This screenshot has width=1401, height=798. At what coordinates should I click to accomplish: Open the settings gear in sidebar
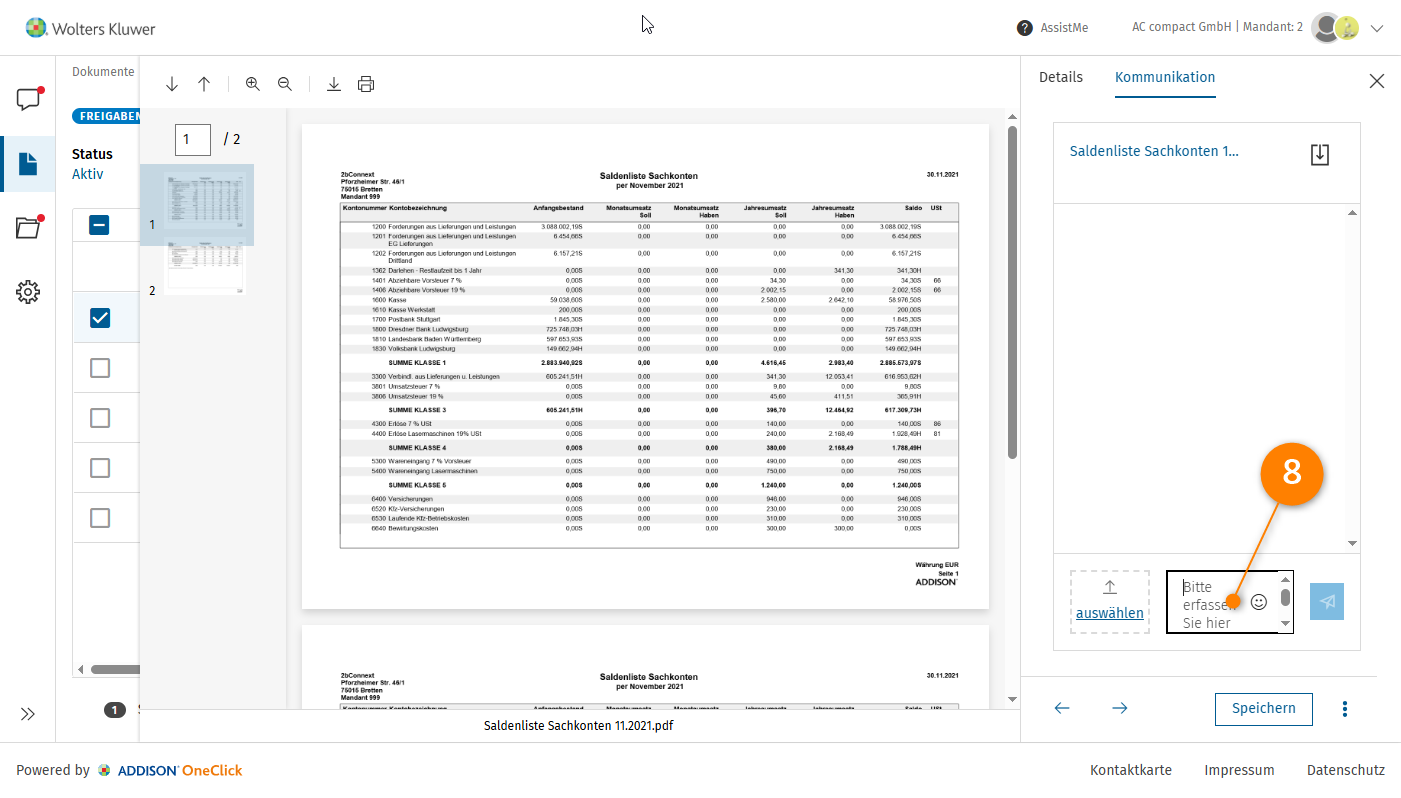click(x=28, y=292)
